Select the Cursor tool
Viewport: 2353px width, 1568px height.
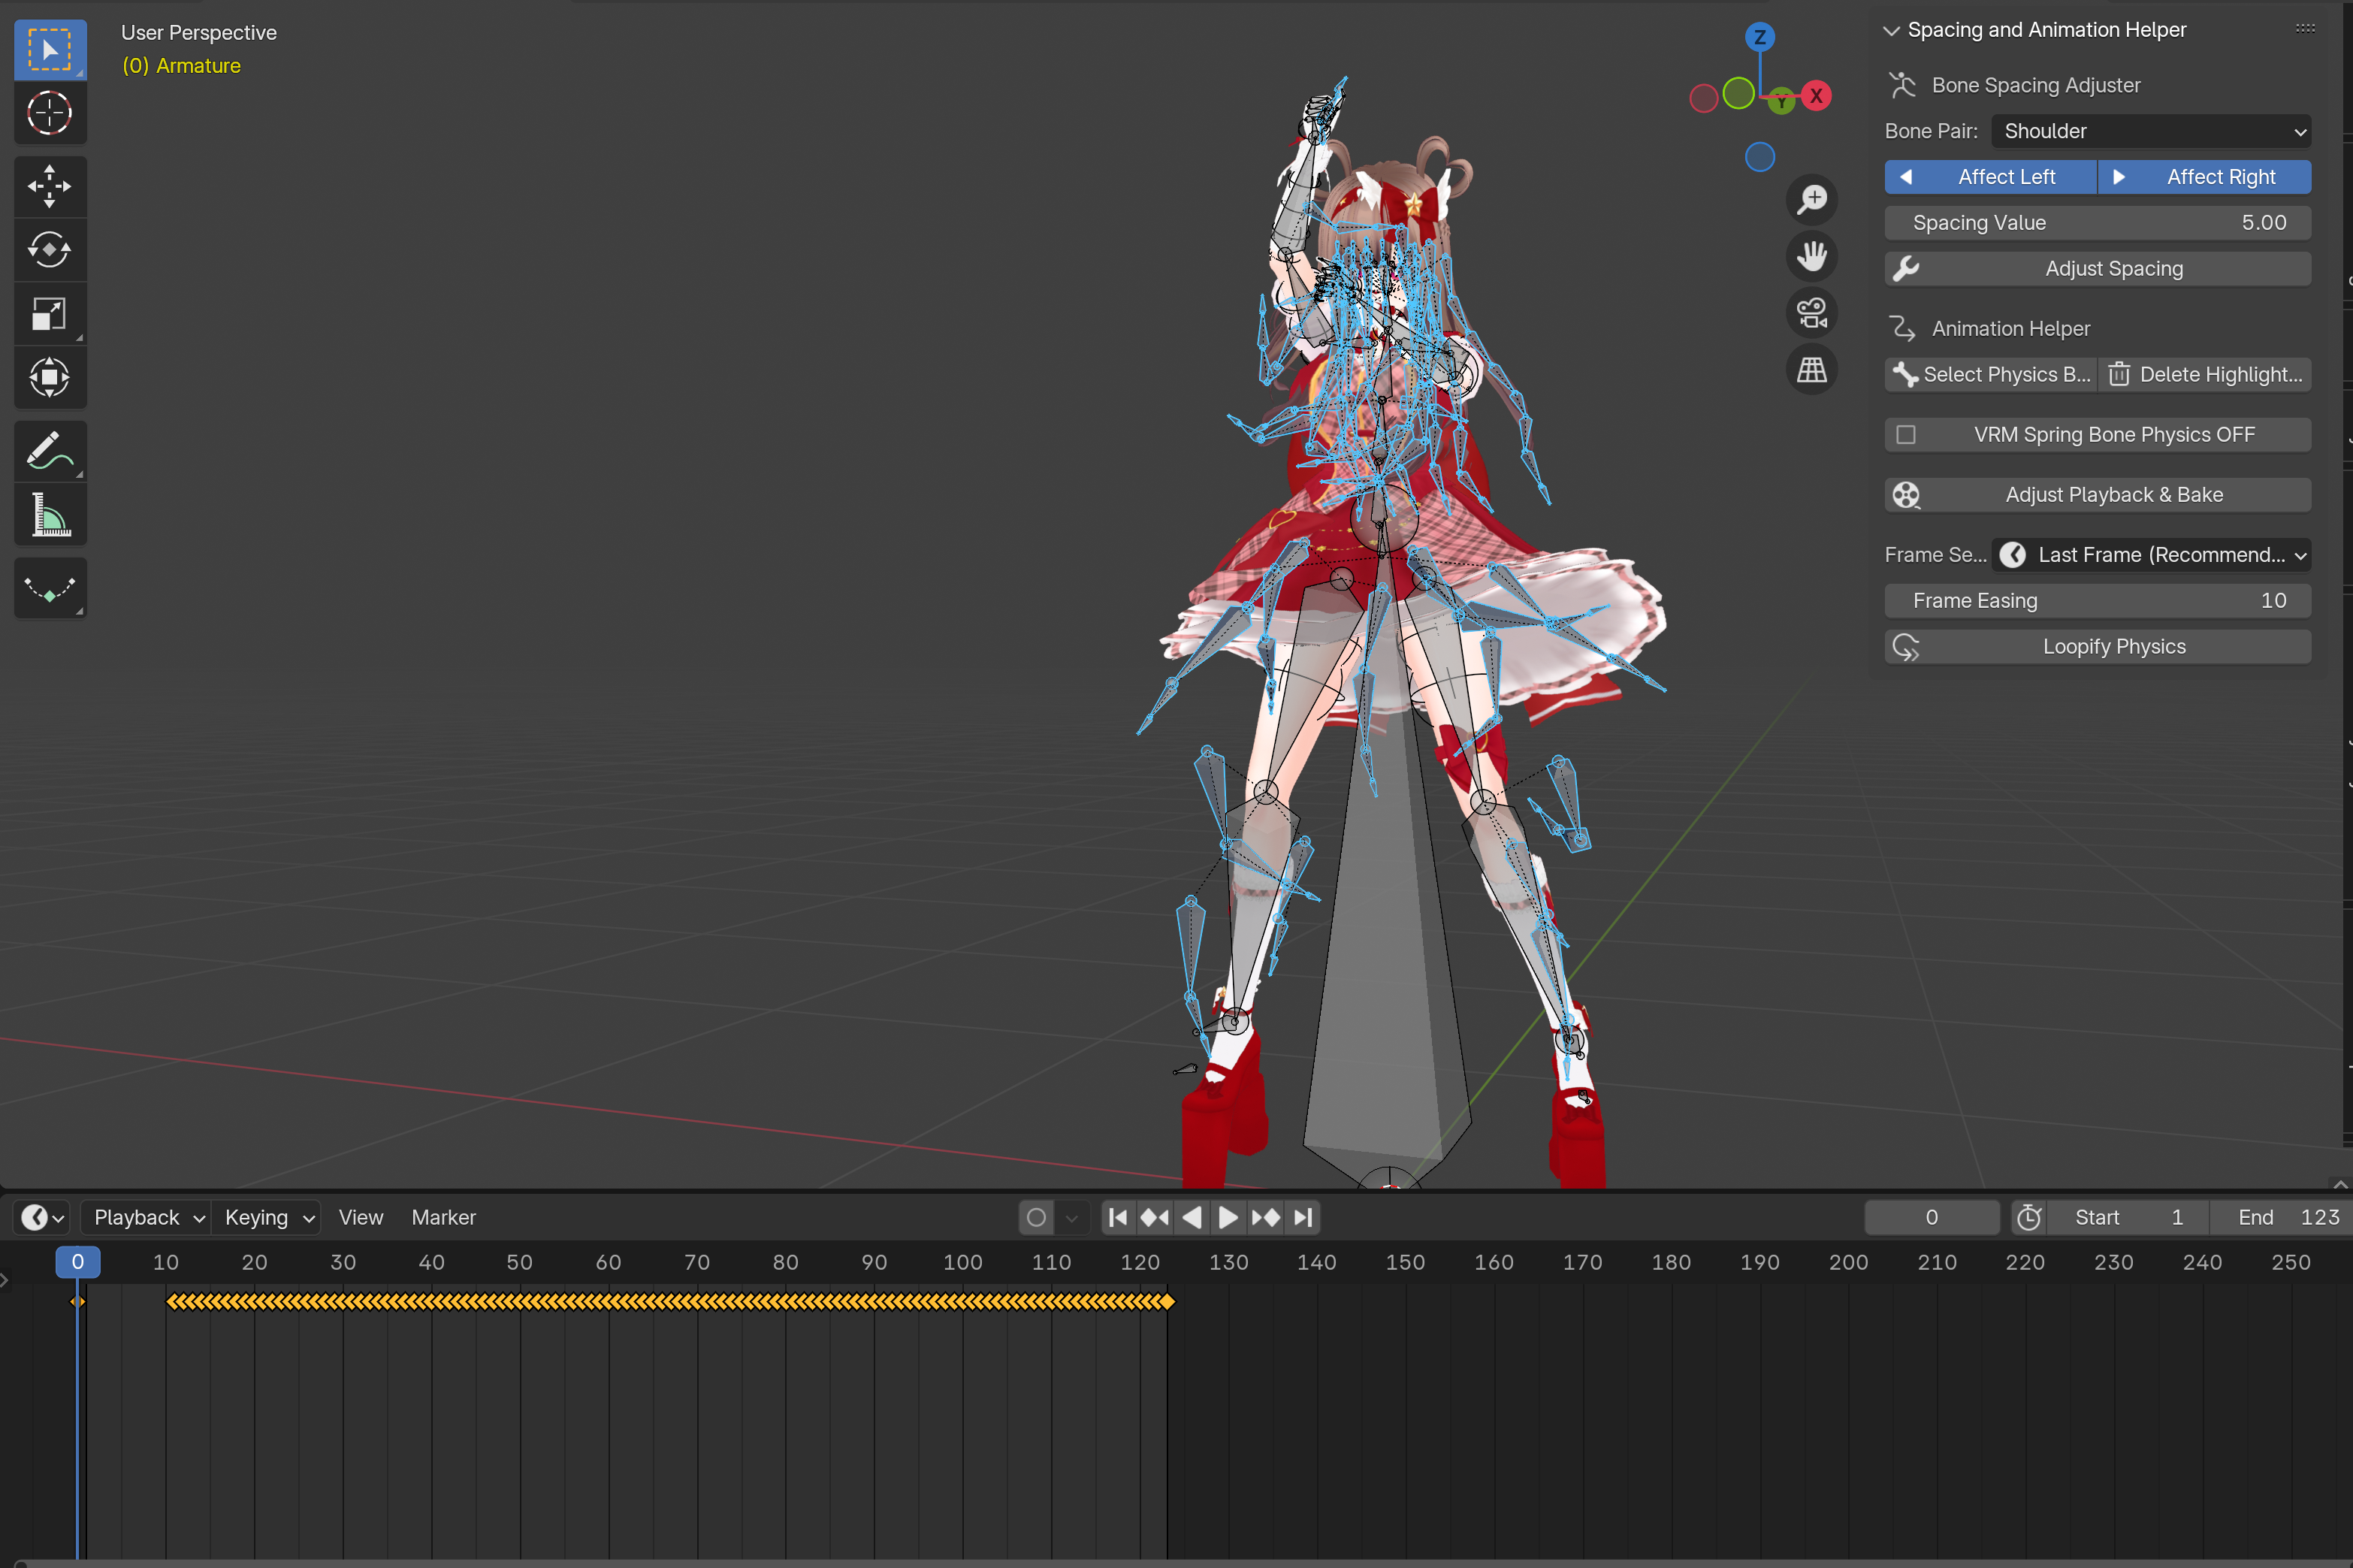(49, 113)
